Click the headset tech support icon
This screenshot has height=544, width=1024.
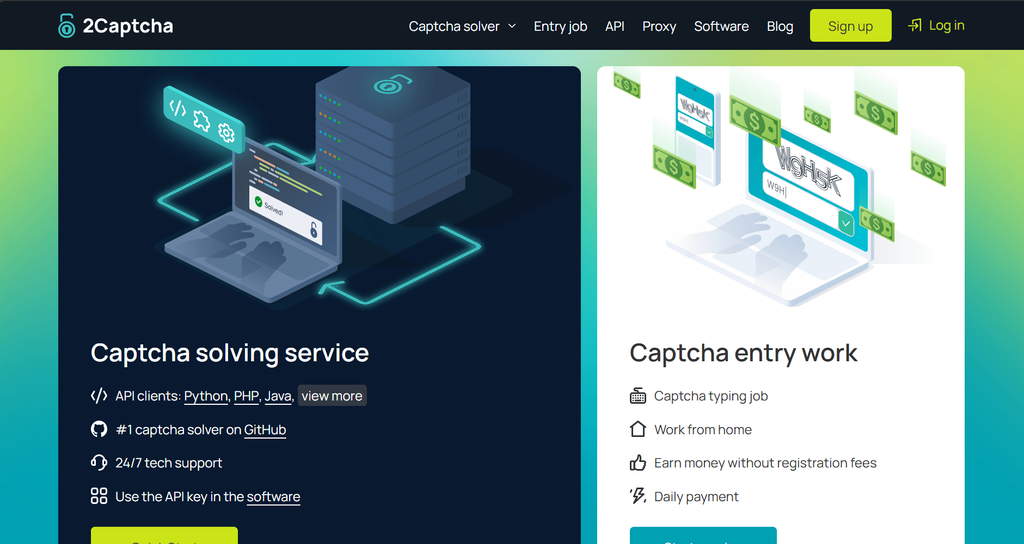99,463
